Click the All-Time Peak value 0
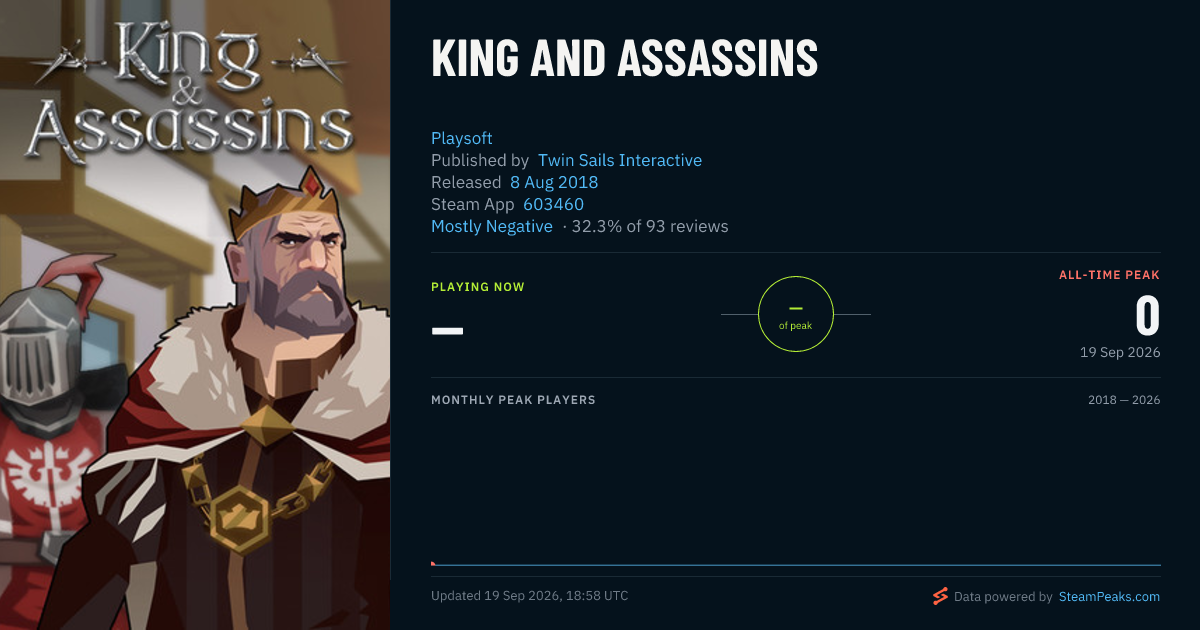This screenshot has width=1200, height=630. coord(1147,316)
